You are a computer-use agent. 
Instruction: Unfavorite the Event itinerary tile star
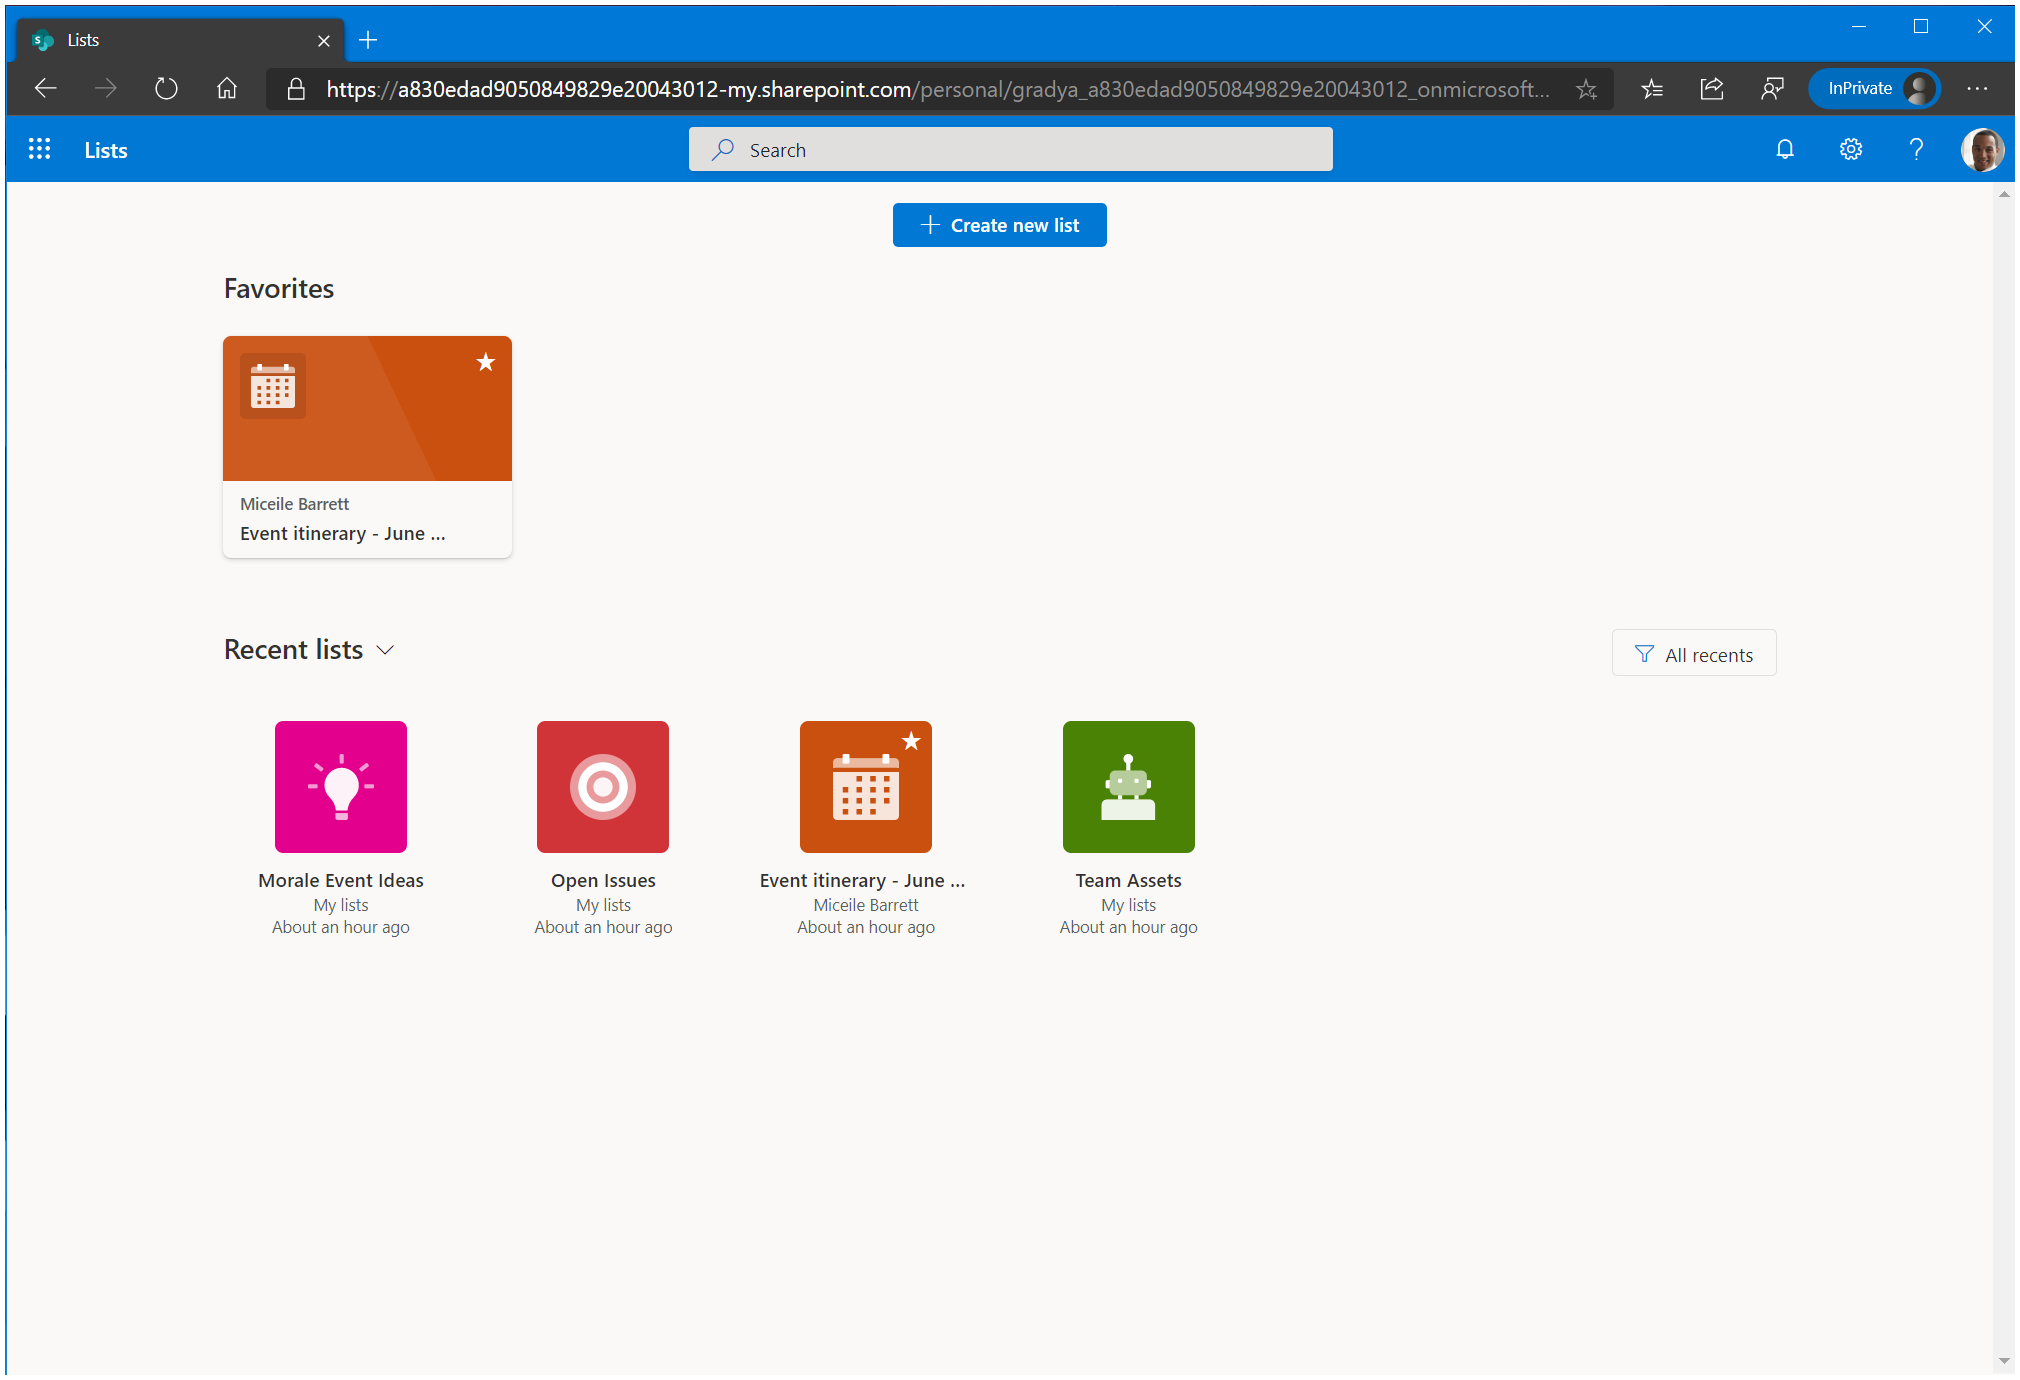point(911,740)
